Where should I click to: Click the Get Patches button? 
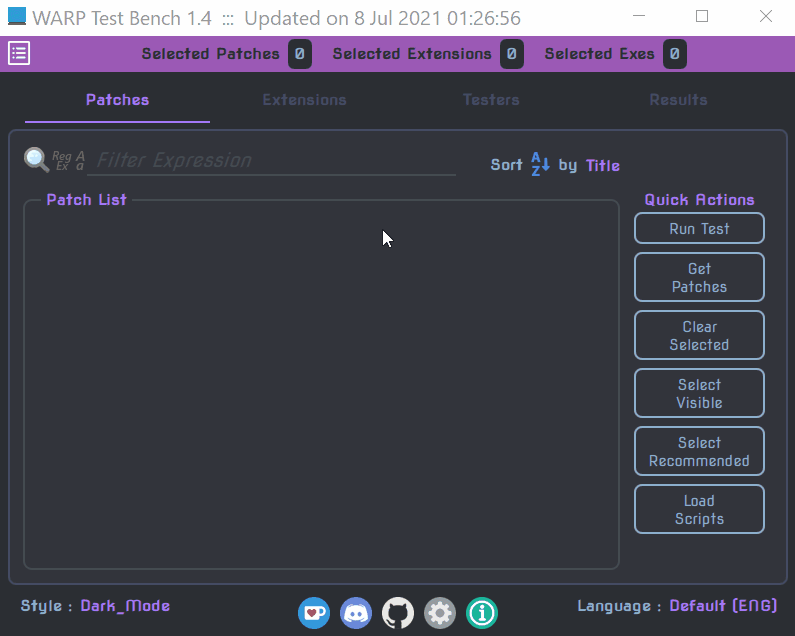pyautogui.click(x=699, y=277)
